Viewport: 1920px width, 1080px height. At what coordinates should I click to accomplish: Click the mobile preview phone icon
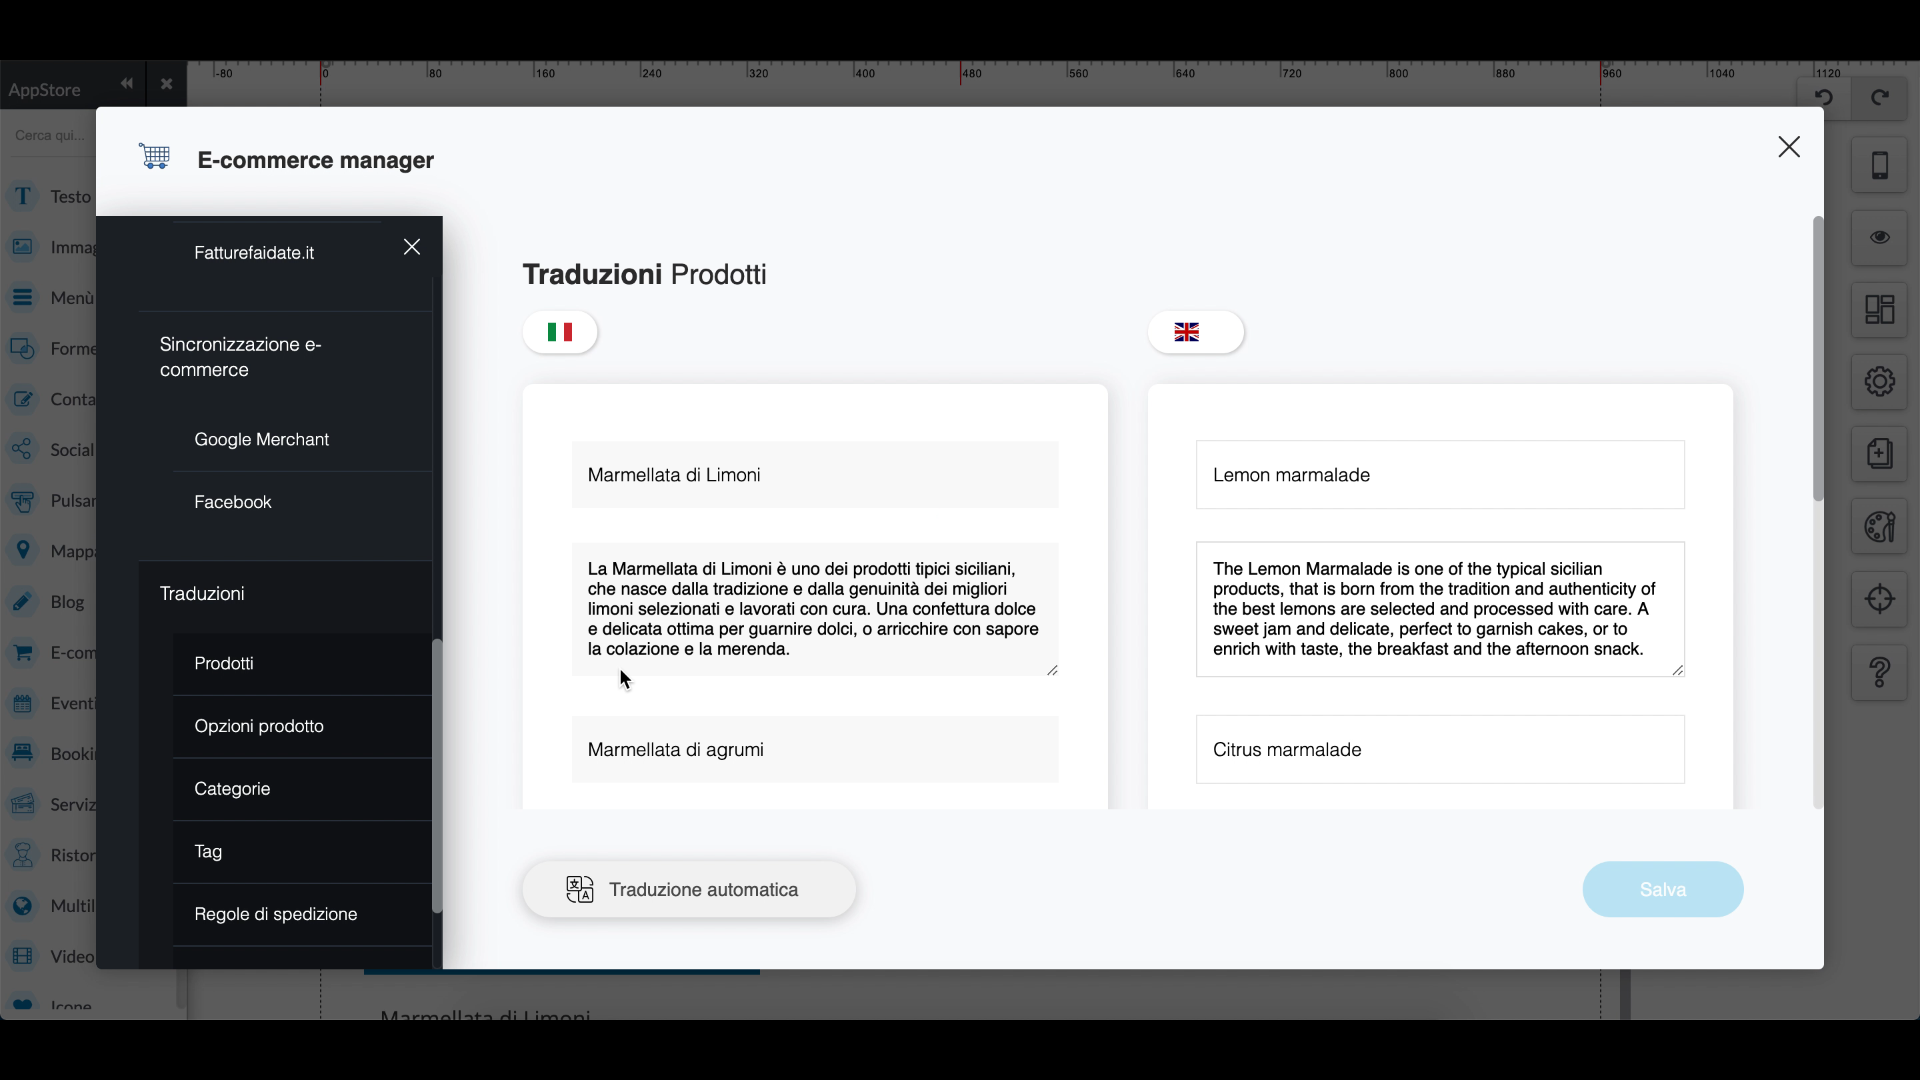1879,165
